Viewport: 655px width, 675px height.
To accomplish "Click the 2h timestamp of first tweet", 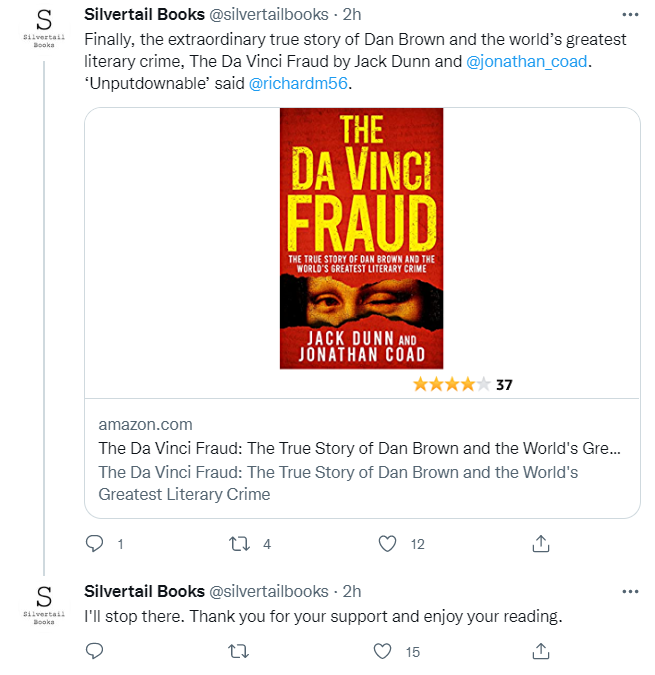I will click(352, 16).
